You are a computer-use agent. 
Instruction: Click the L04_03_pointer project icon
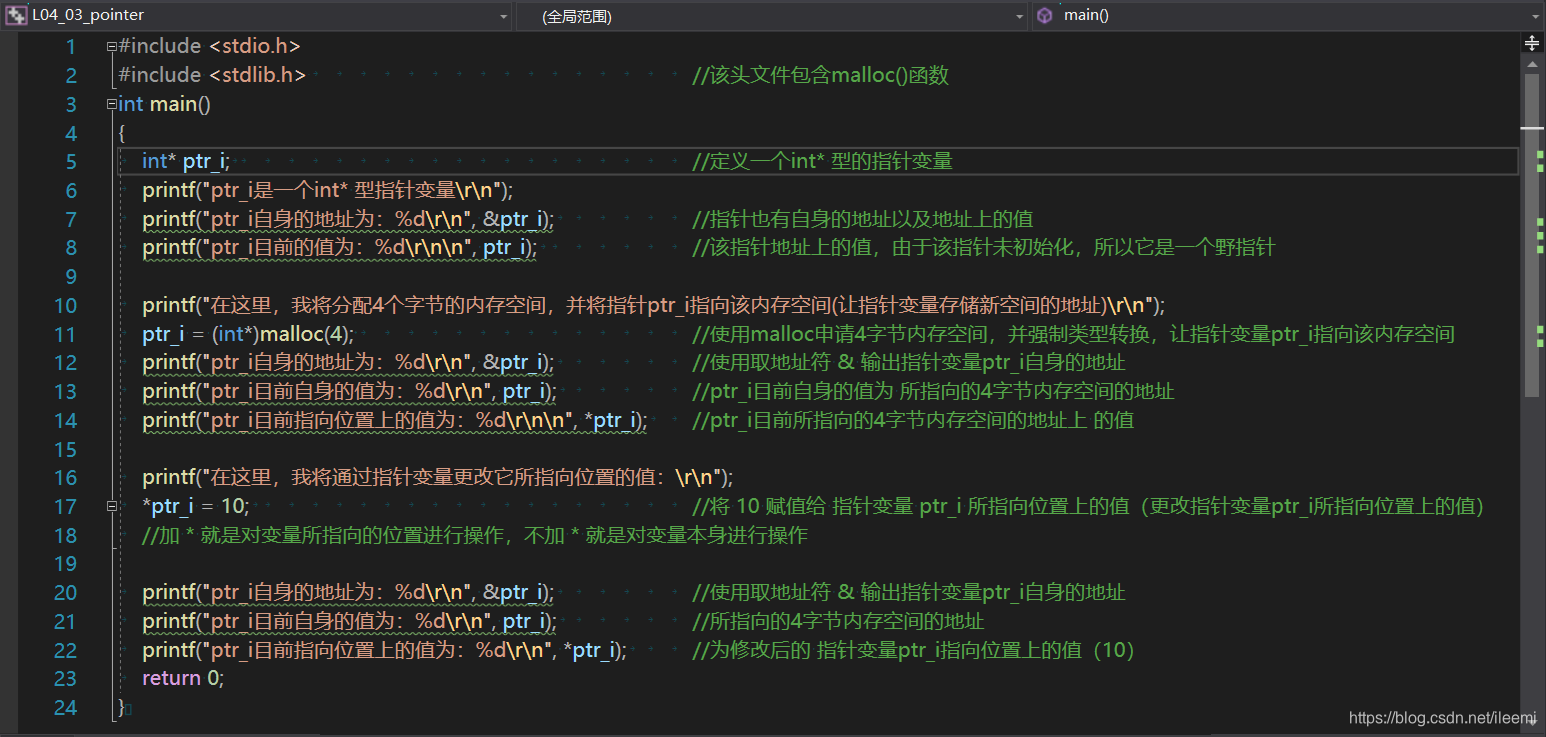tap(16, 15)
